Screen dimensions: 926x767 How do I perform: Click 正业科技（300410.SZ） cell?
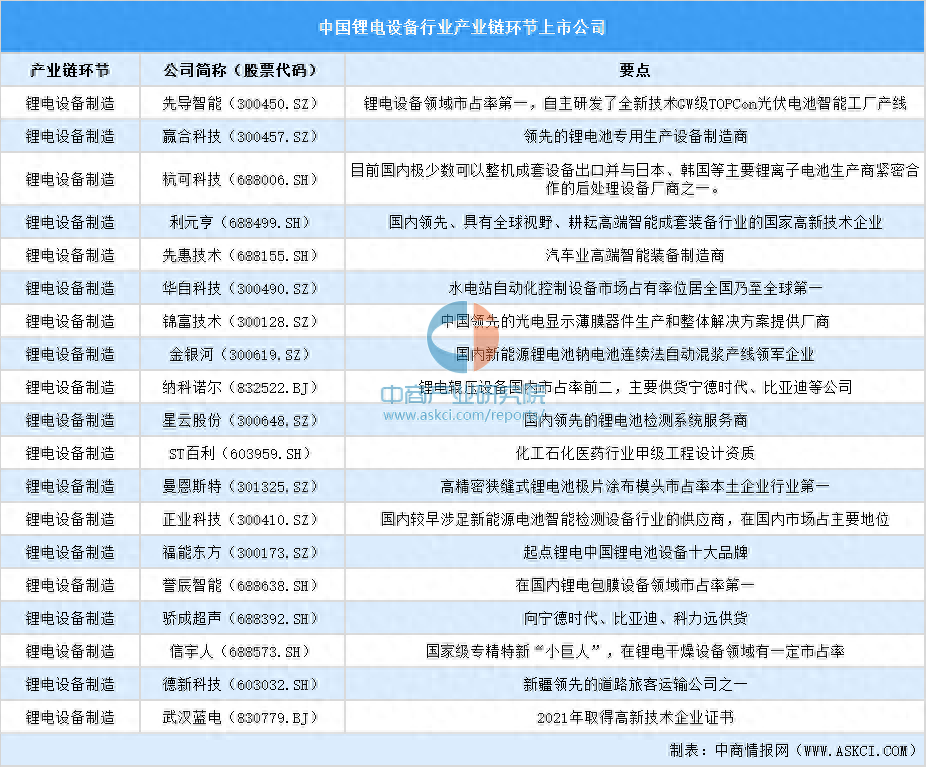242,520
